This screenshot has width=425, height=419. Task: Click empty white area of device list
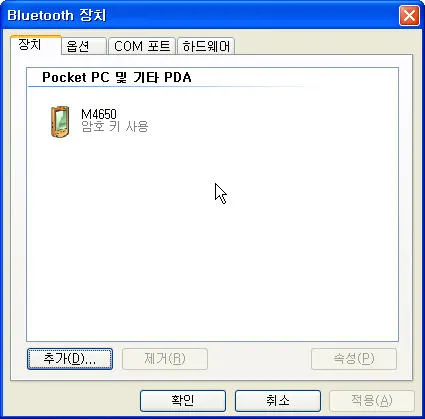point(213,250)
